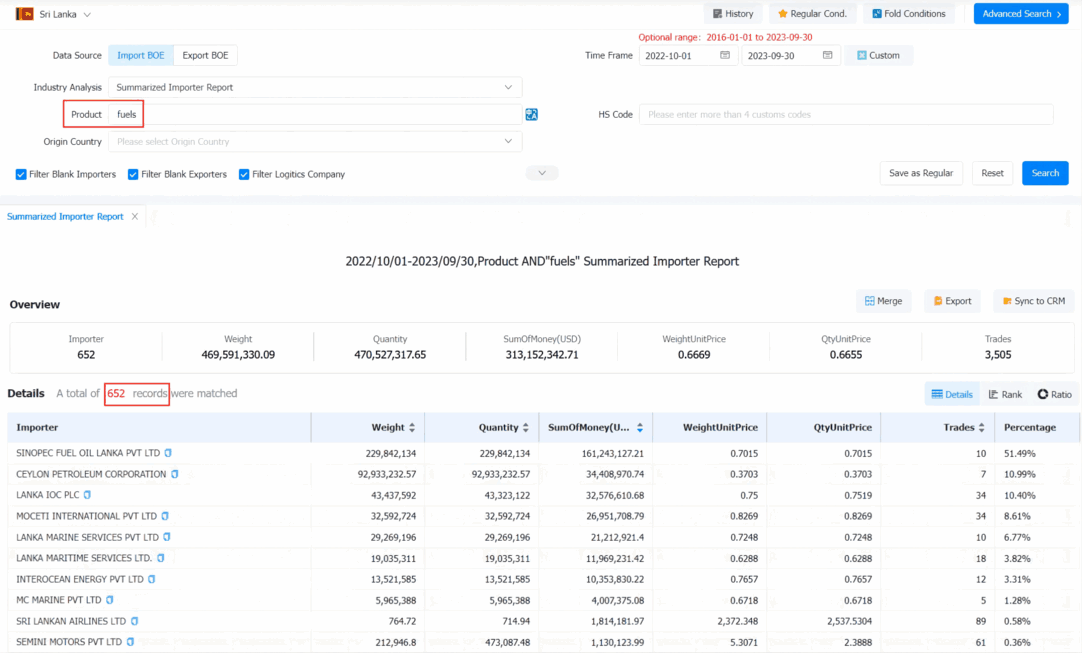The height and width of the screenshot is (653, 1082).
Task: Open calendar icon for start date 2022-10-01
Action: pyautogui.click(x=725, y=55)
